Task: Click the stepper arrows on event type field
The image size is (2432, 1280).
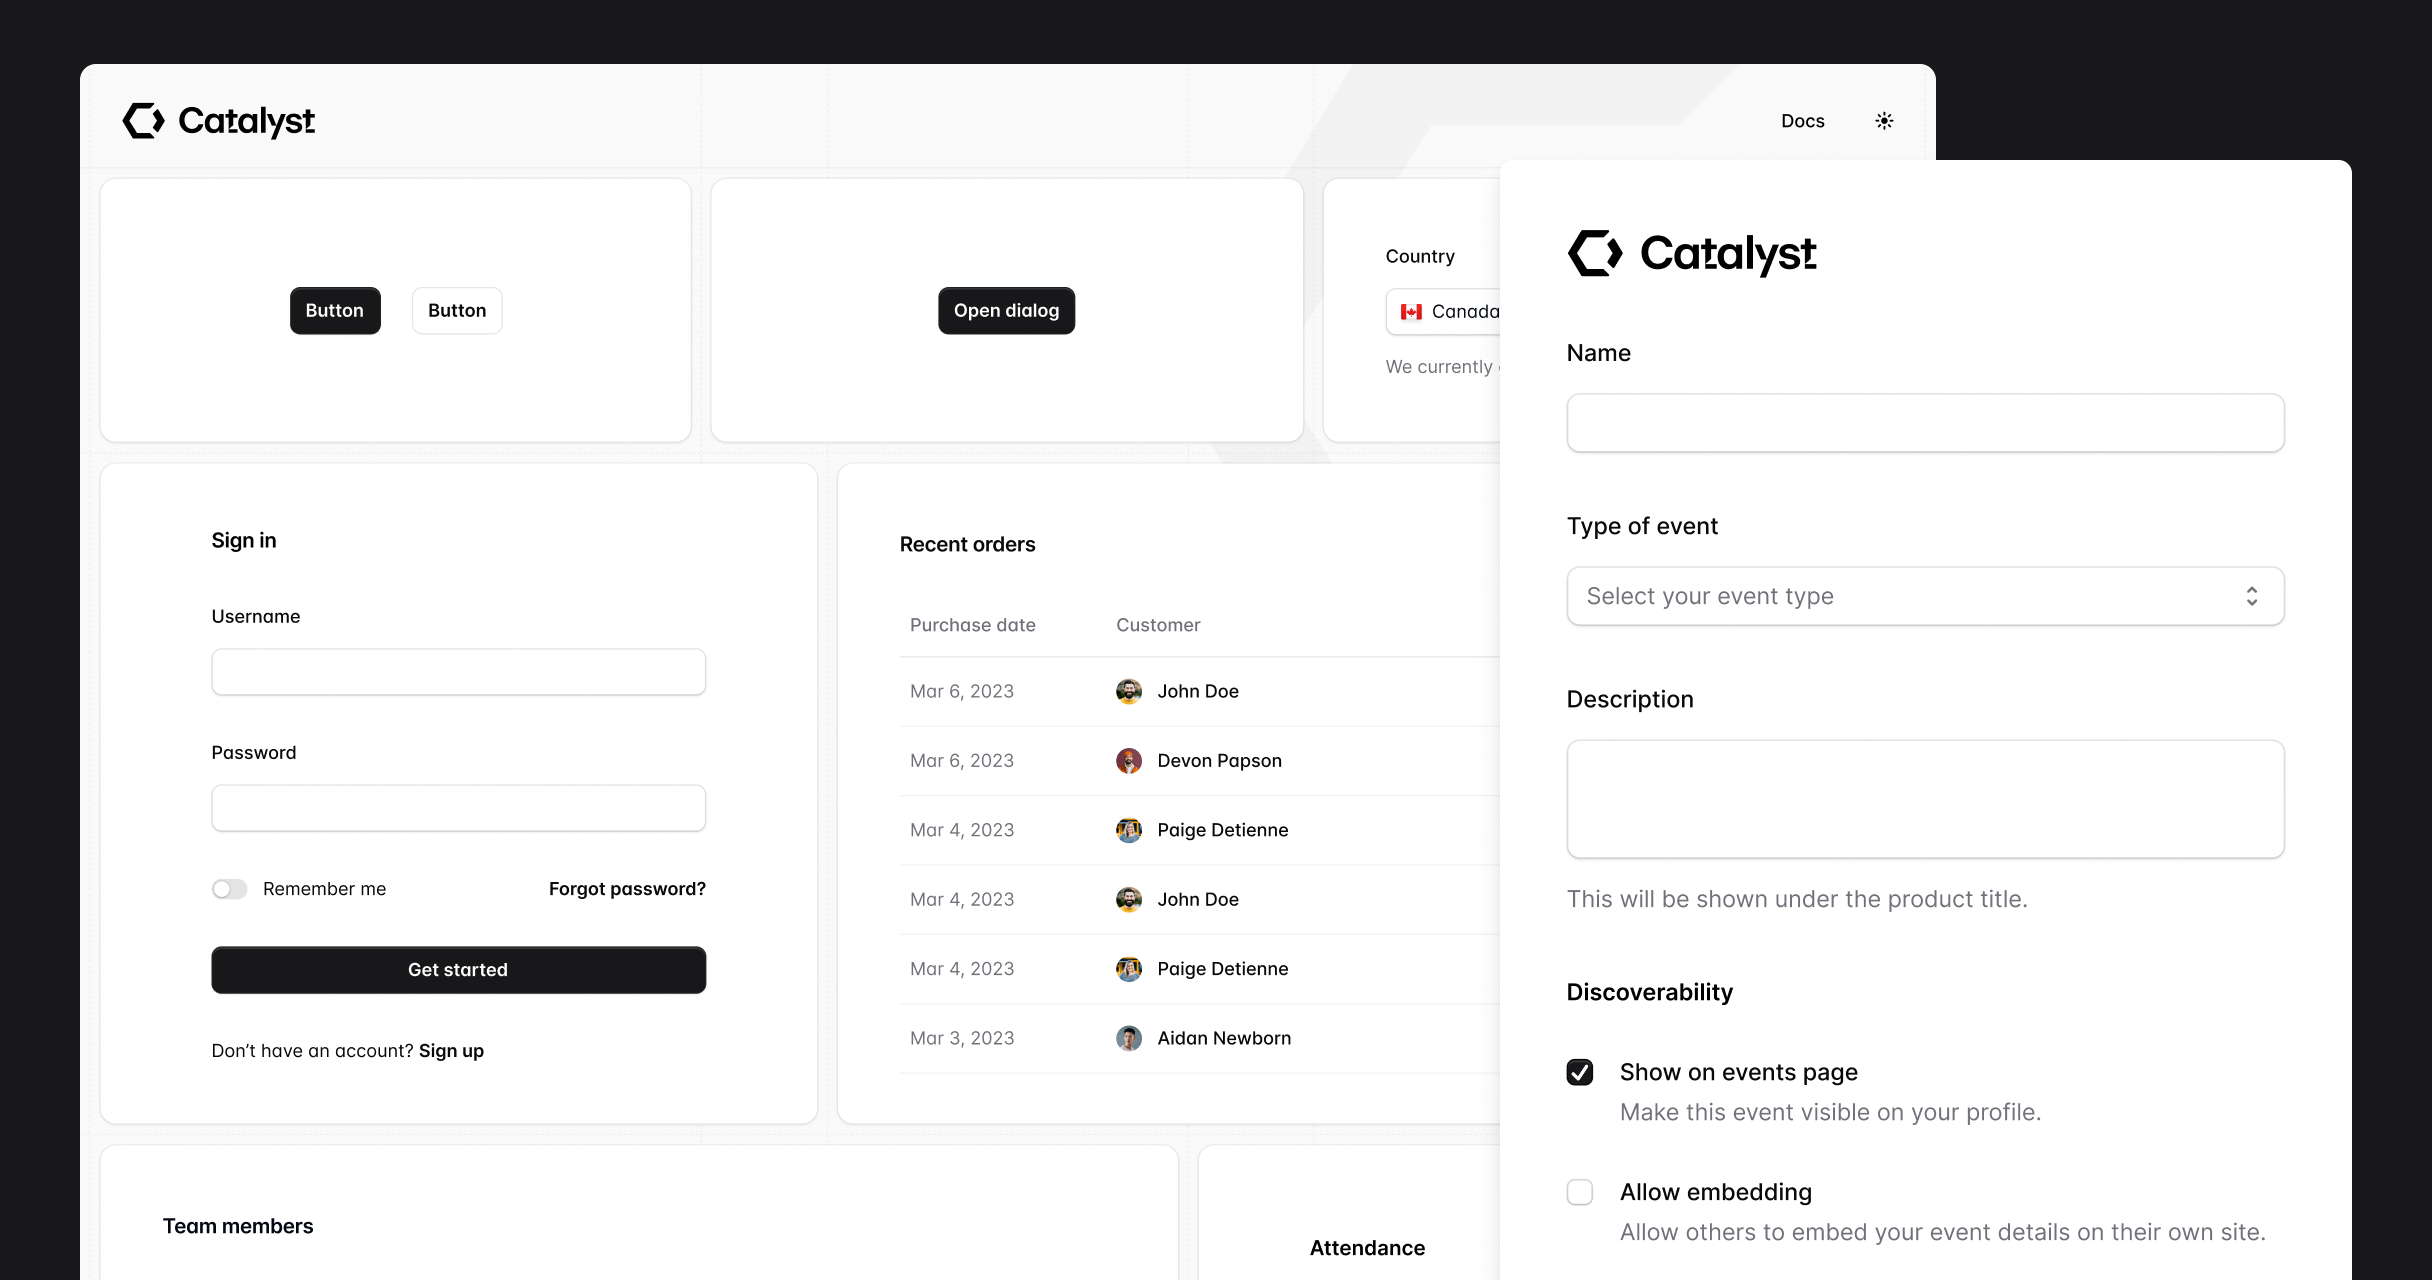Action: click(2252, 595)
